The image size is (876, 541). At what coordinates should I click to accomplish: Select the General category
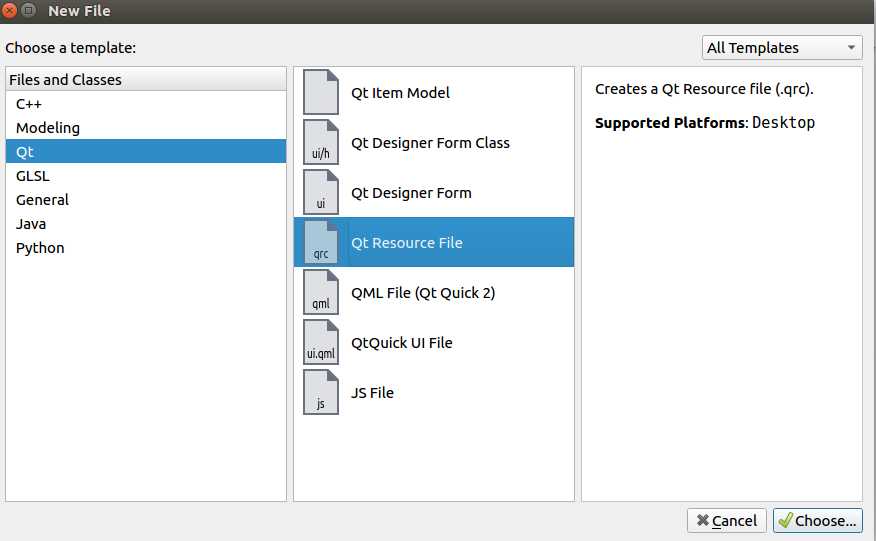146,200
